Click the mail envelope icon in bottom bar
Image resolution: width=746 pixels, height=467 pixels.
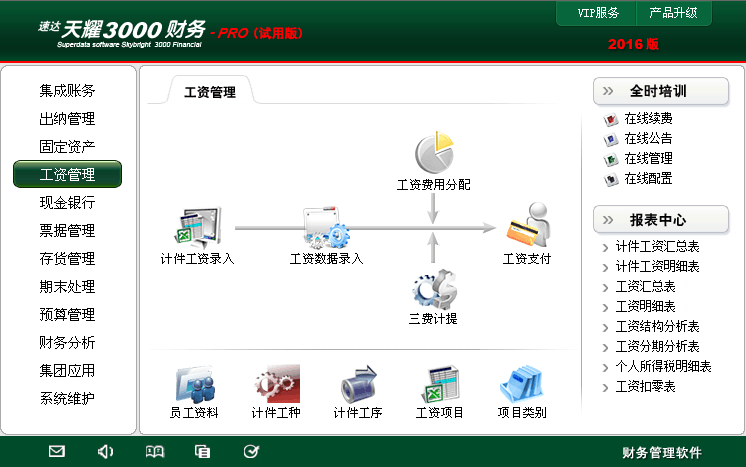point(57,451)
